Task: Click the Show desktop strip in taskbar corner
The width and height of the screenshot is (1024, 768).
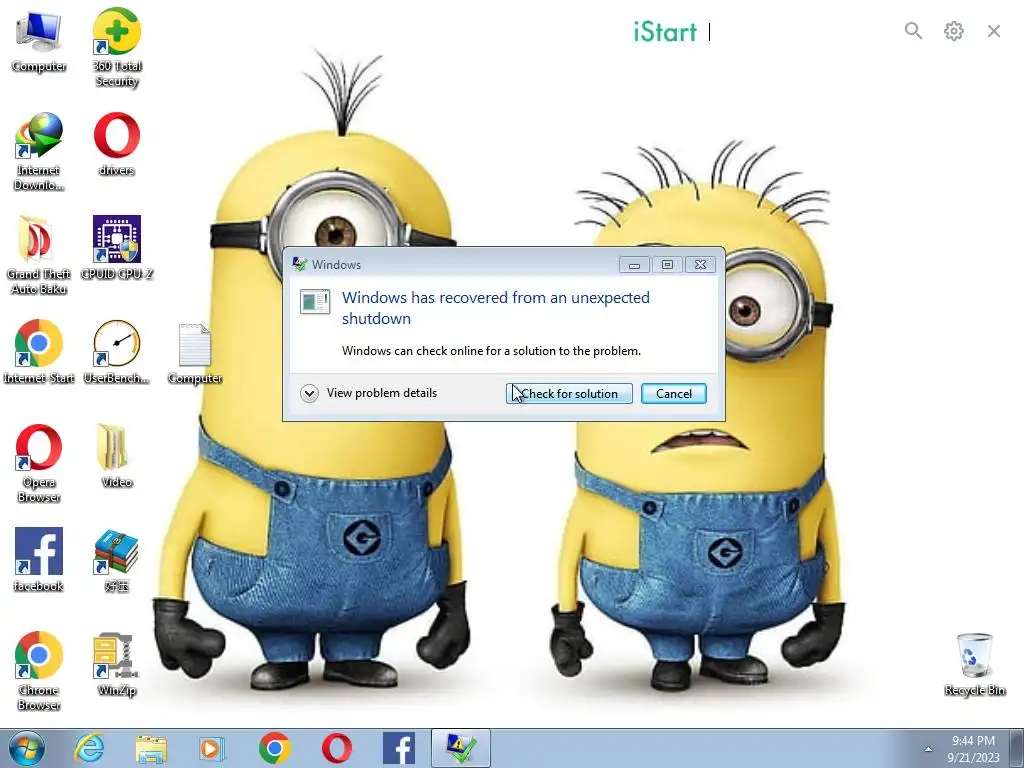Action: click(1017, 748)
